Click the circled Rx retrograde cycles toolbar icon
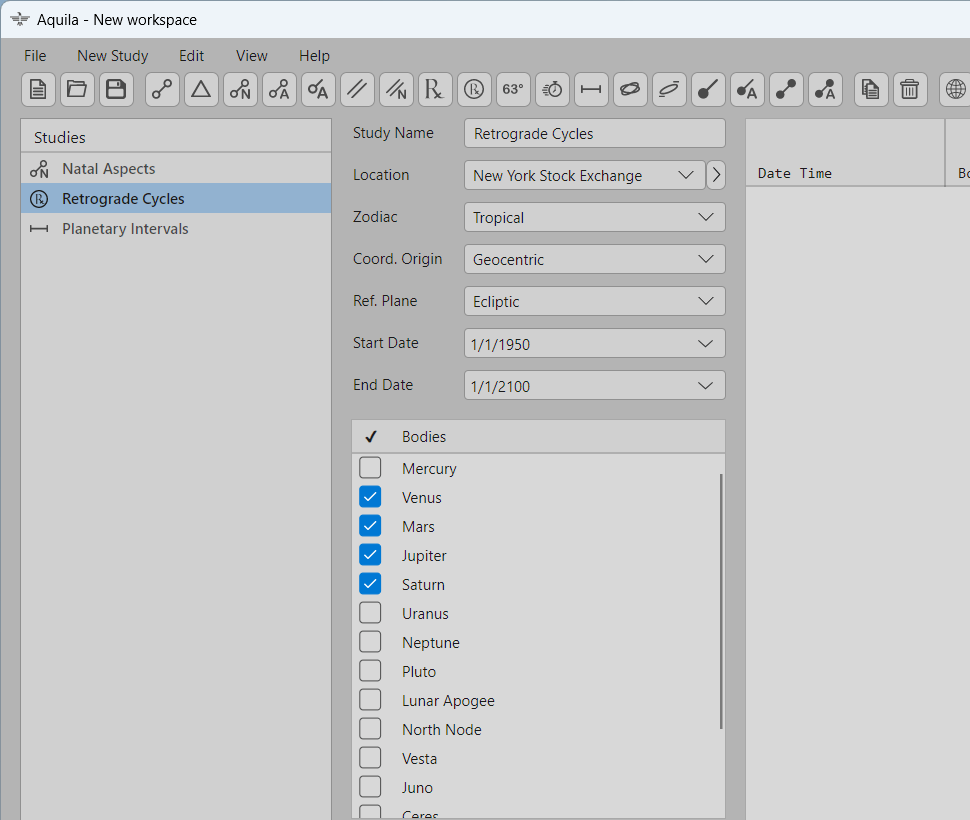Screen dimensions: 970x820 point(474,90)
